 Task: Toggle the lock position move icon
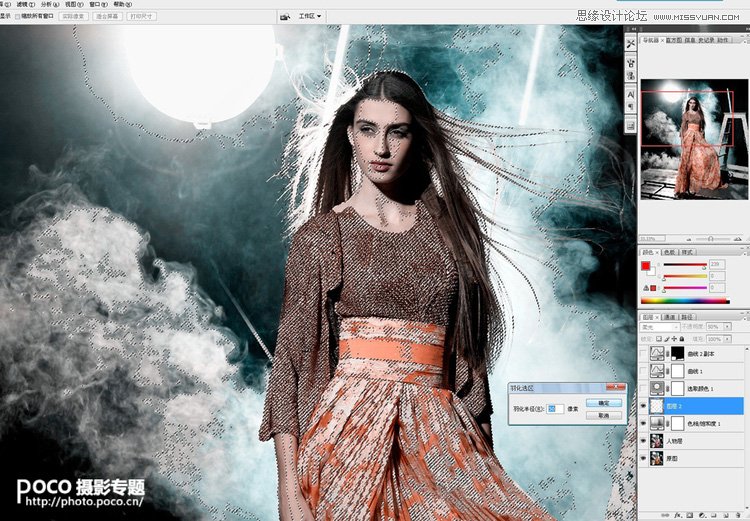tap(674, 339)
